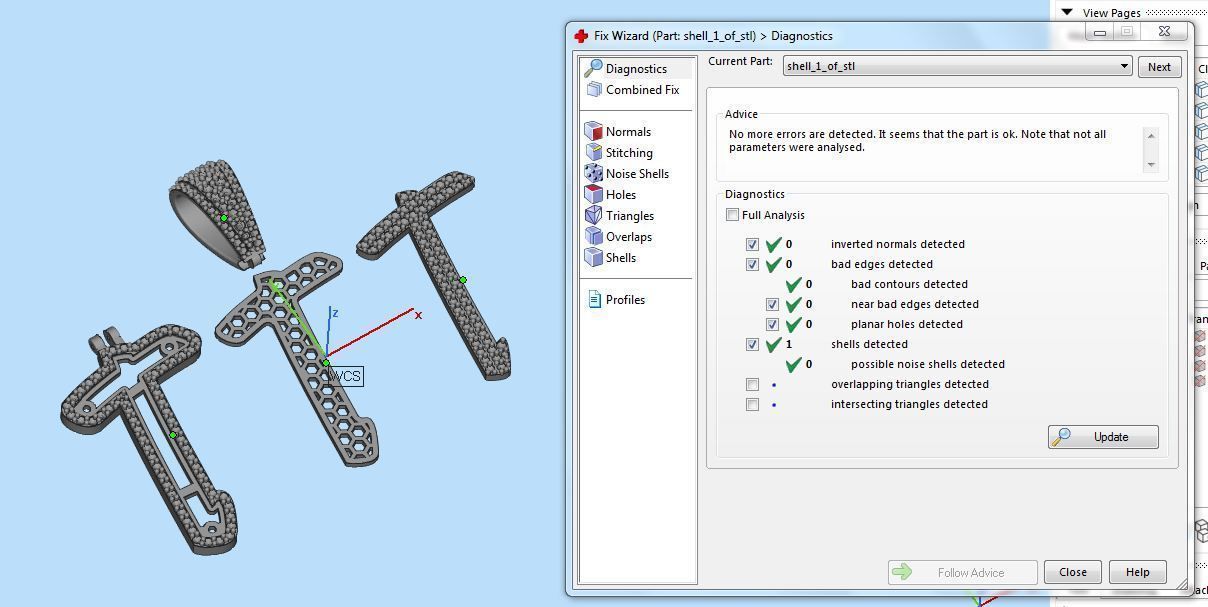Screen dimensions: 1208x607
Task: Click the Advice message text
Action: click(917, 140)
